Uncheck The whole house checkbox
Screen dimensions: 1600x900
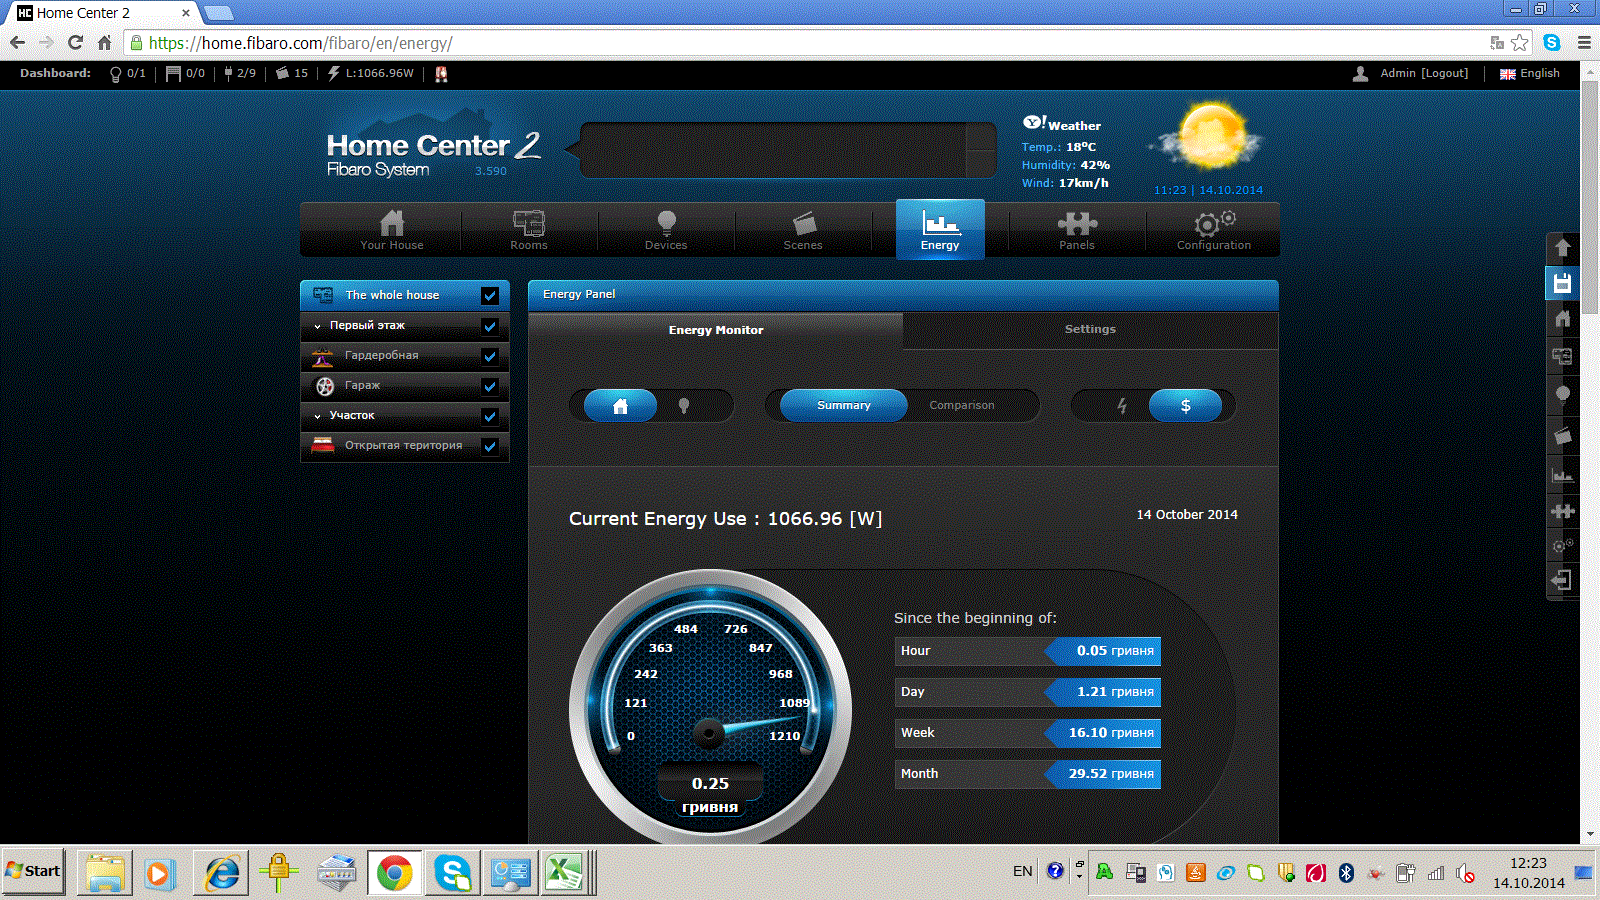coord(490,296)
